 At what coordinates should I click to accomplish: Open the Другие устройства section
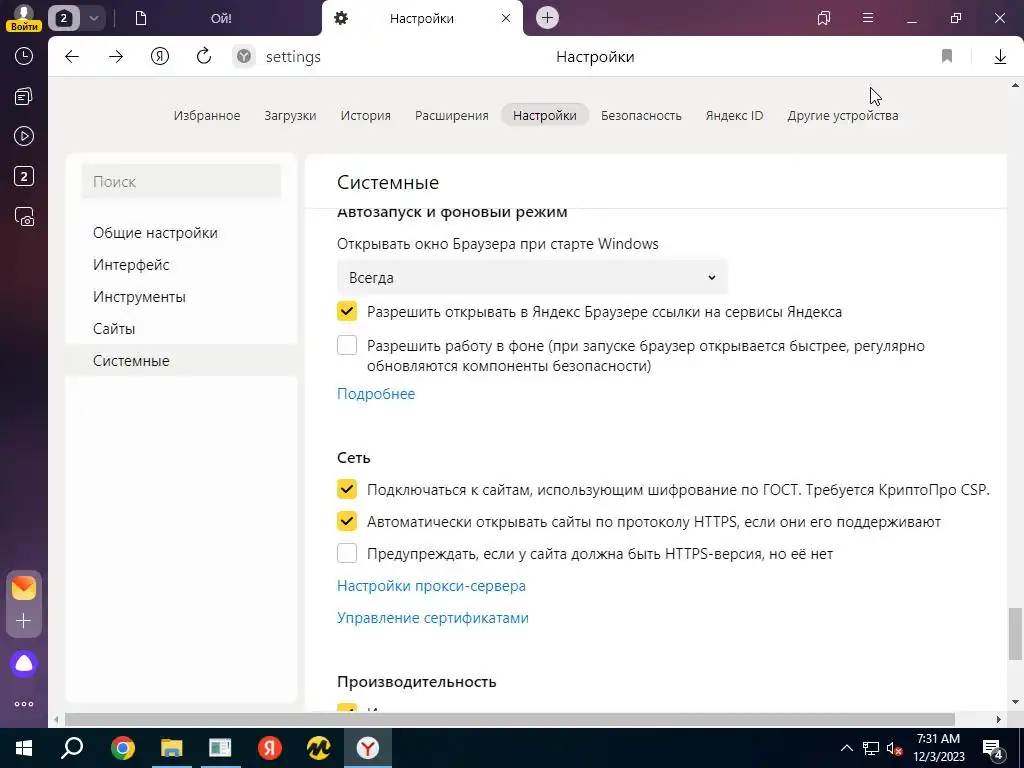pos(842,116)
